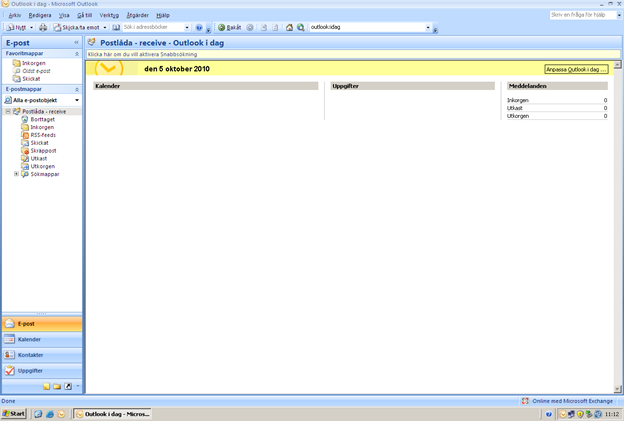Image resolution: width=624 pixels, height=421 pixels.
Task: Click the Start button
Action: 14,414
